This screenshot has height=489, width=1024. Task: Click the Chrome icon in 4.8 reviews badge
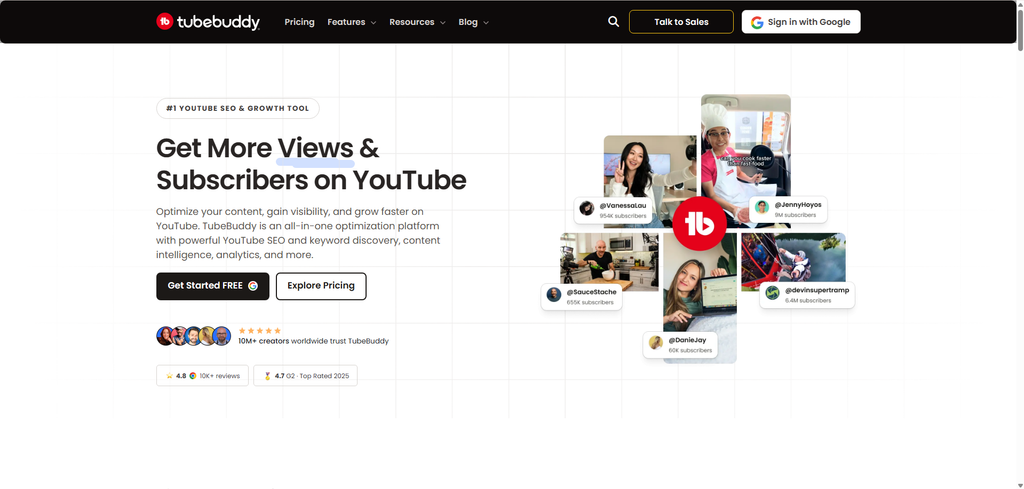click(193, 376)
